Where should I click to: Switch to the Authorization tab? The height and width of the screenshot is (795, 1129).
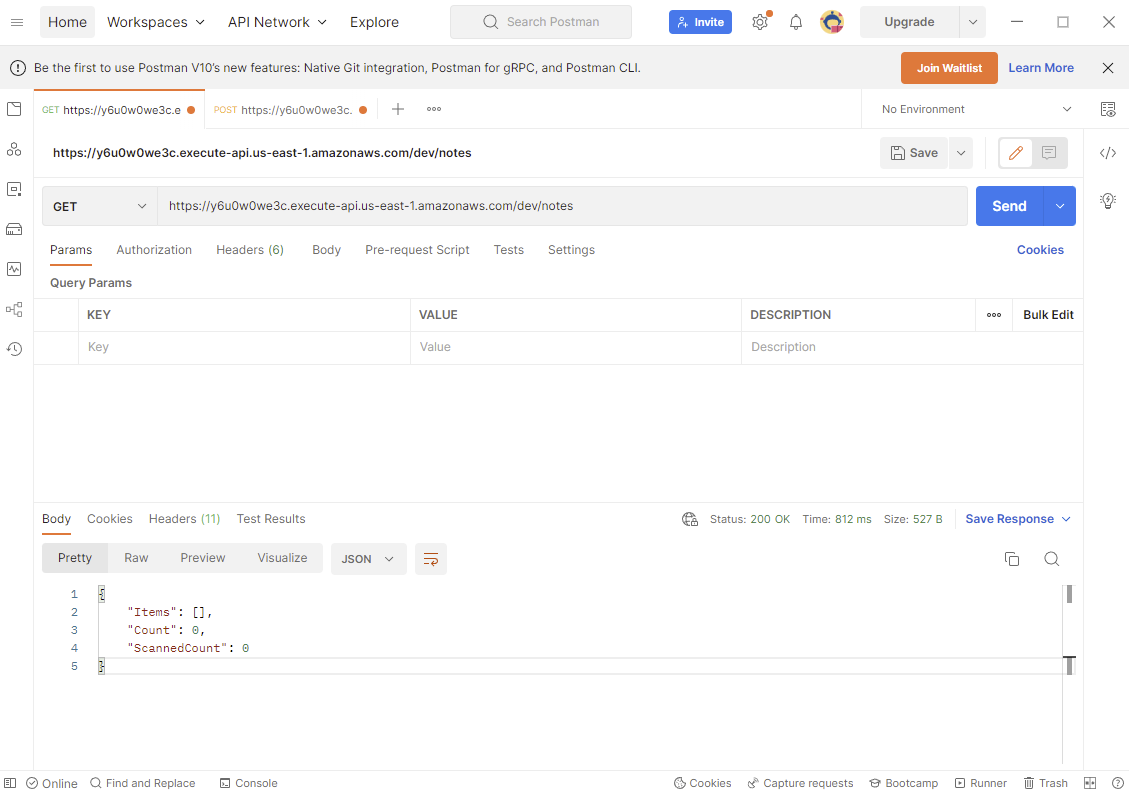(x=154, y=250)
